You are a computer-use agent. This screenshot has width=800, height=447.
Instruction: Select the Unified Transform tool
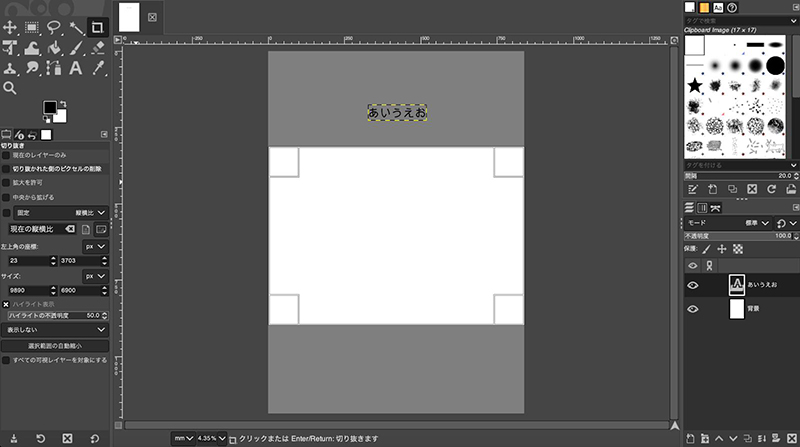[x=10, y=47]
